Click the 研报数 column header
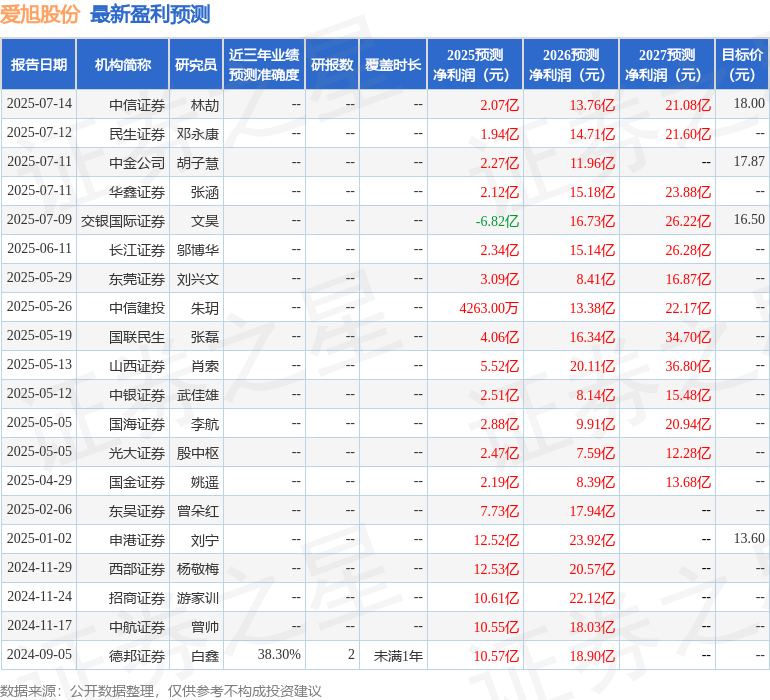770x700 pixels. click(332, 65)
